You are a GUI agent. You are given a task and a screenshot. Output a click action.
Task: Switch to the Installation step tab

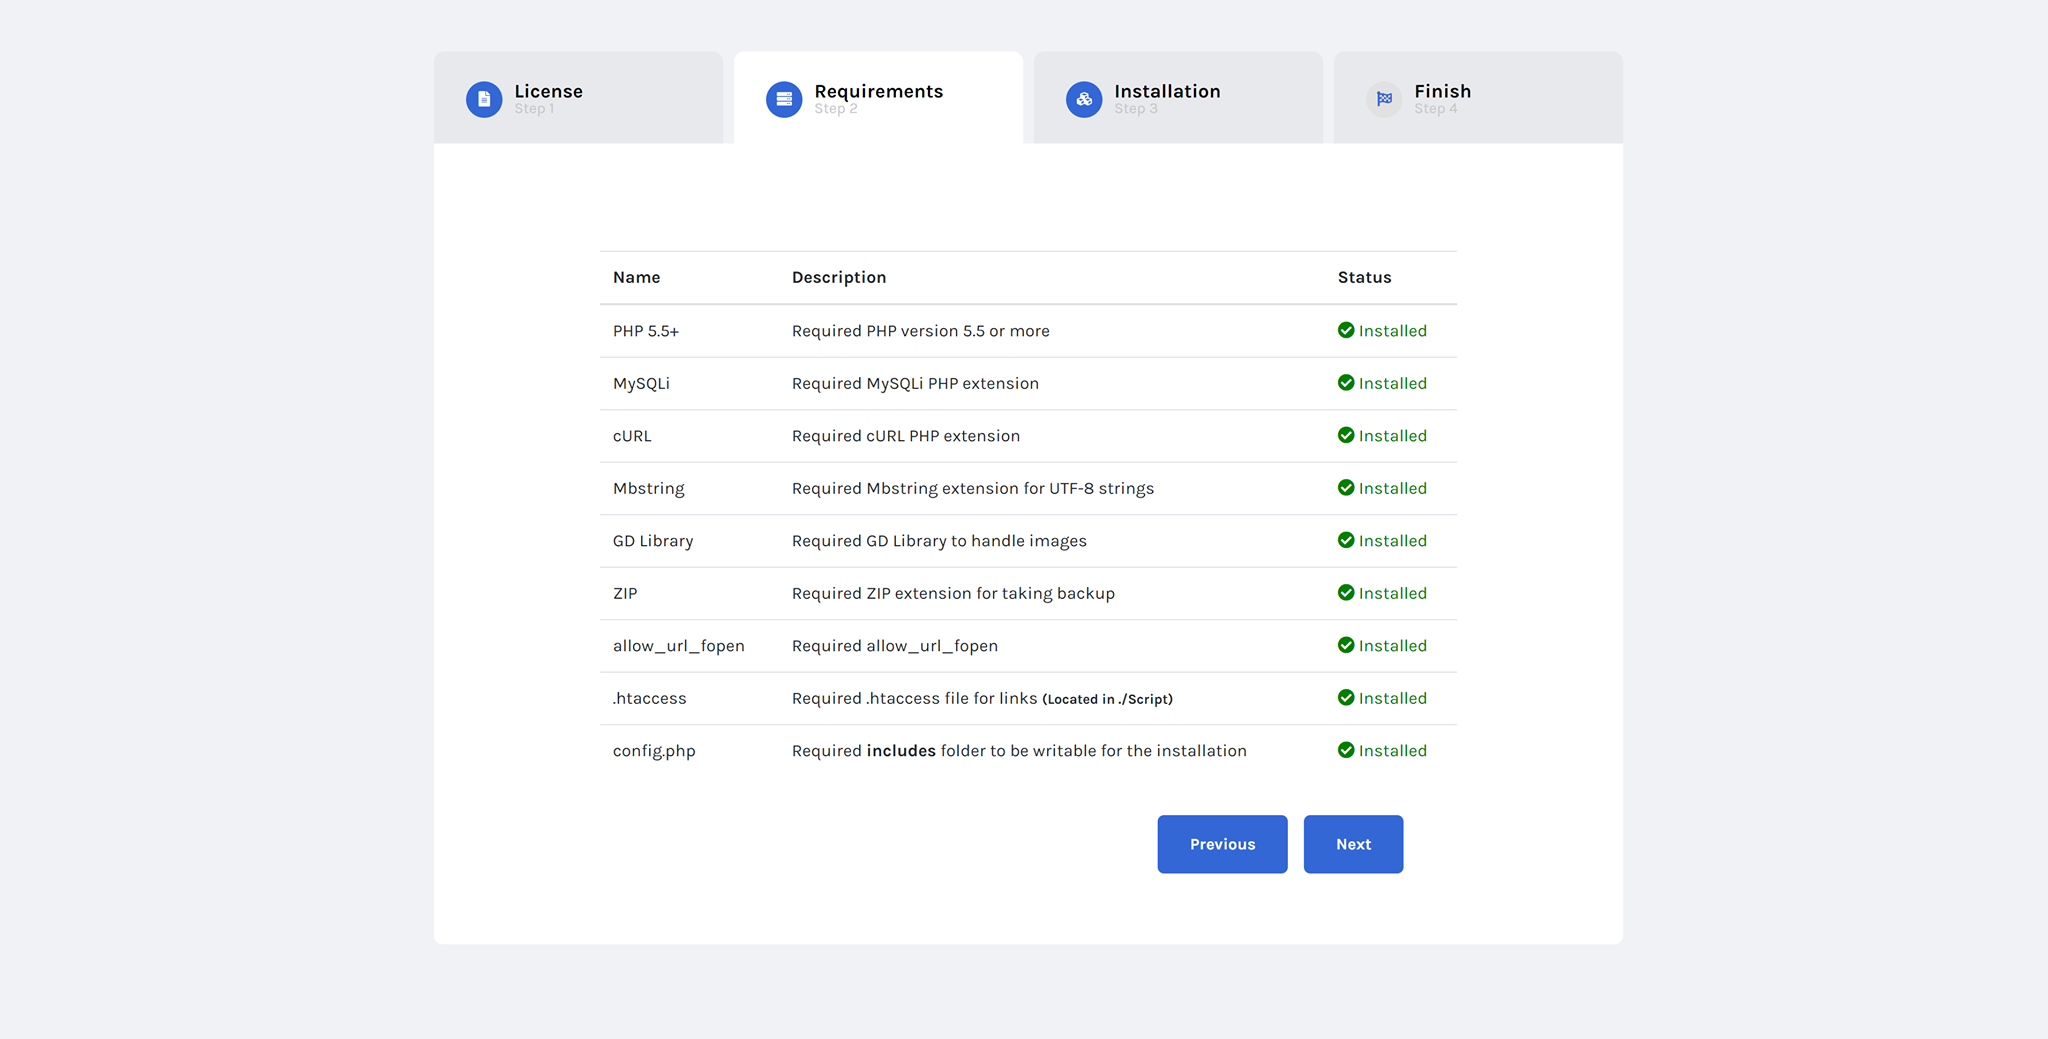coord(1178,98)
